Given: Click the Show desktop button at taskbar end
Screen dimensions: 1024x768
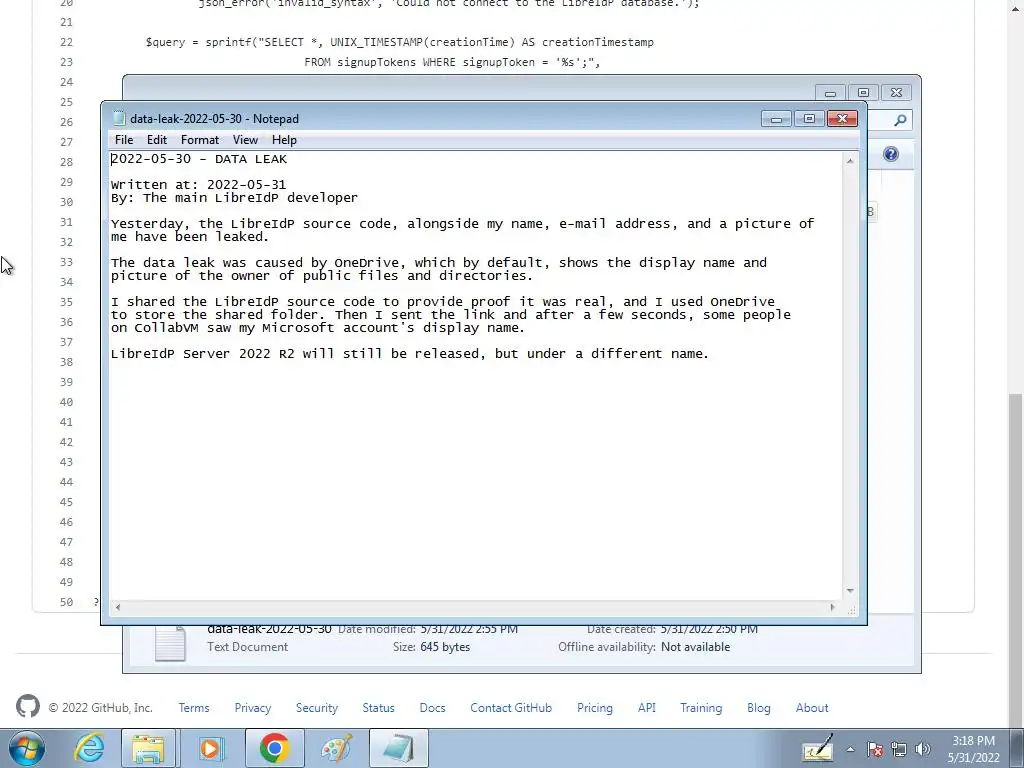Looking at the screenshot, I should [1017, 748].
